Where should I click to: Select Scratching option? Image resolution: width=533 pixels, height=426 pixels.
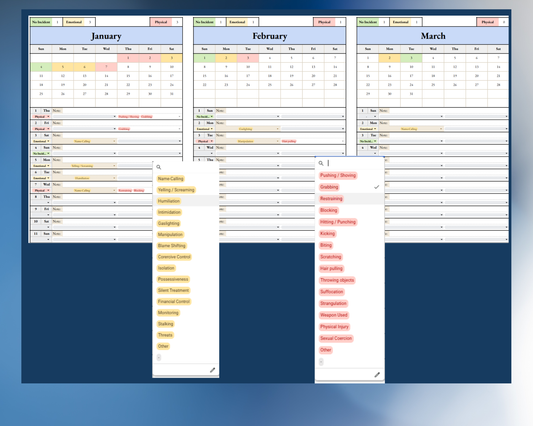(331, 257)
